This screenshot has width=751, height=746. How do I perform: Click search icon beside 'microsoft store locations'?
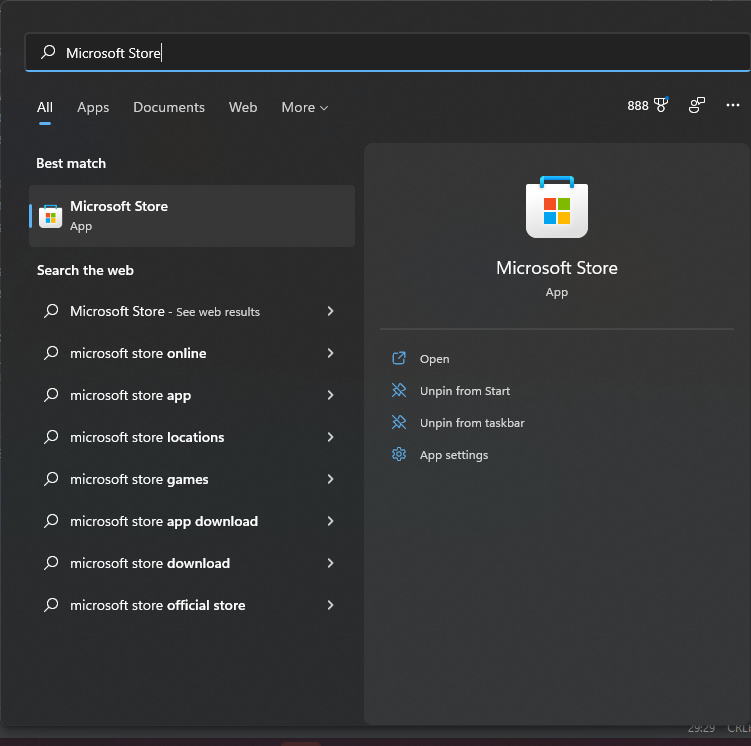tap(51, 437)
